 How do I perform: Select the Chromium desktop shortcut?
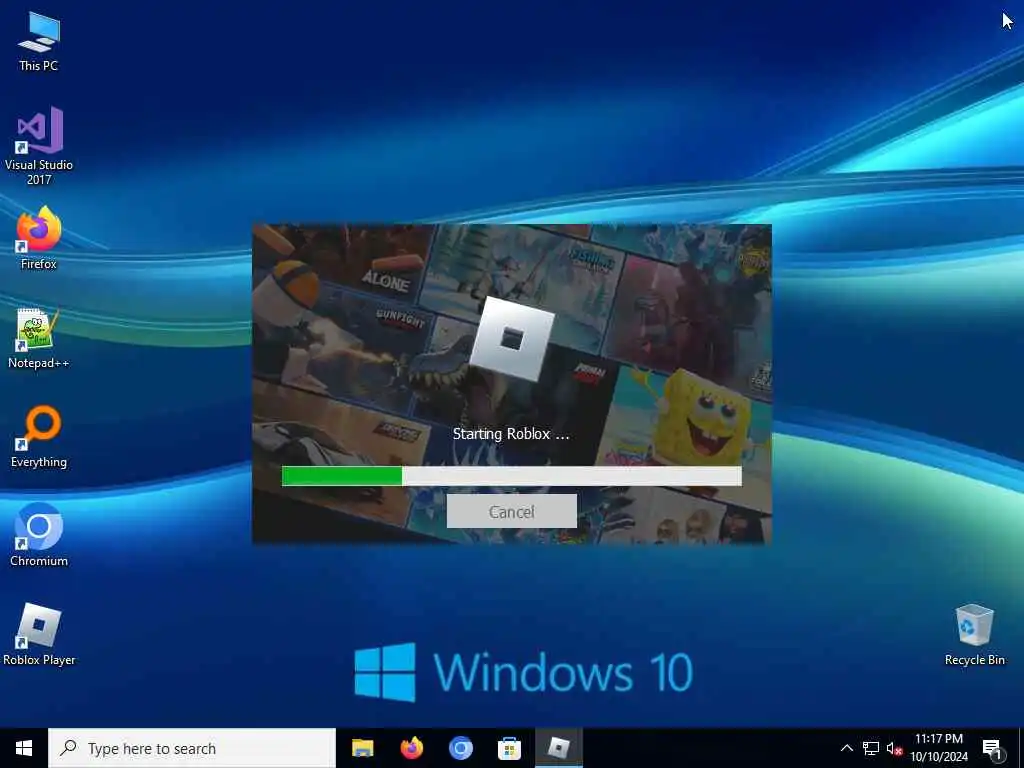pos(39,535)
